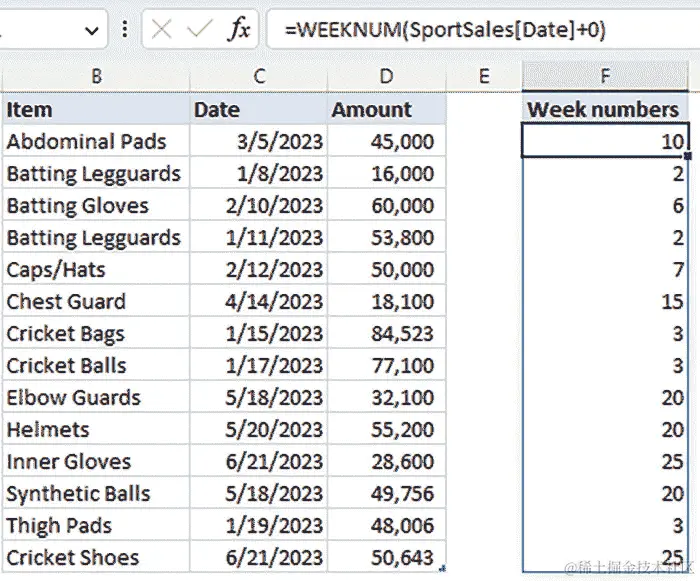Click the Item header cell
Screen dimensions: 700x581
[96, 109]
